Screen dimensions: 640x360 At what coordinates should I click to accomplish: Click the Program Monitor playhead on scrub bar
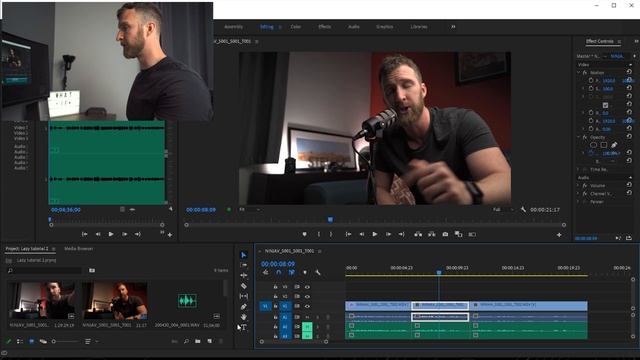coord(330,220)
